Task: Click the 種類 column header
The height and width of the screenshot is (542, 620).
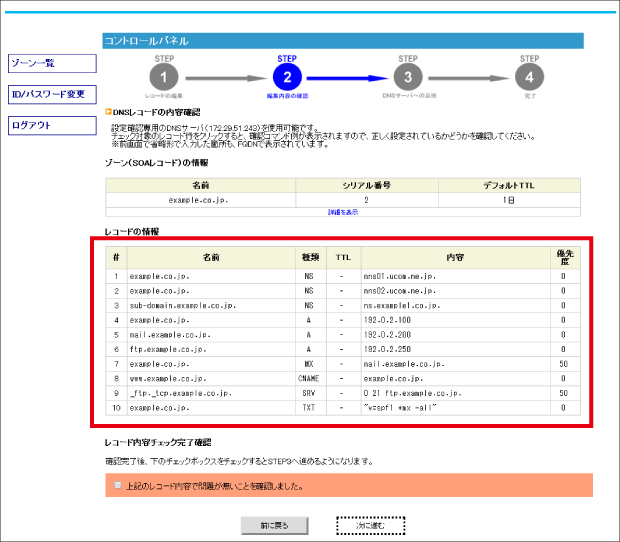Action: 311,258
